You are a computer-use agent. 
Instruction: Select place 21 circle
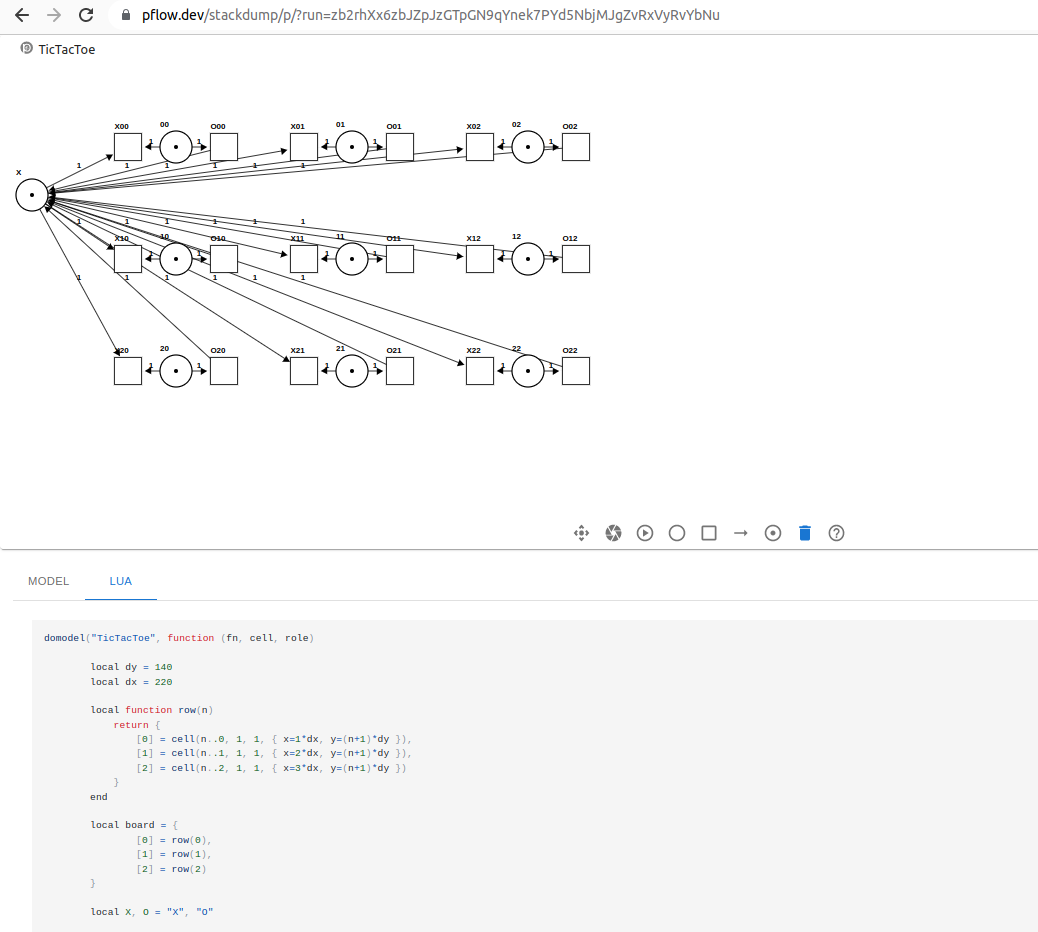pos(352,371)
